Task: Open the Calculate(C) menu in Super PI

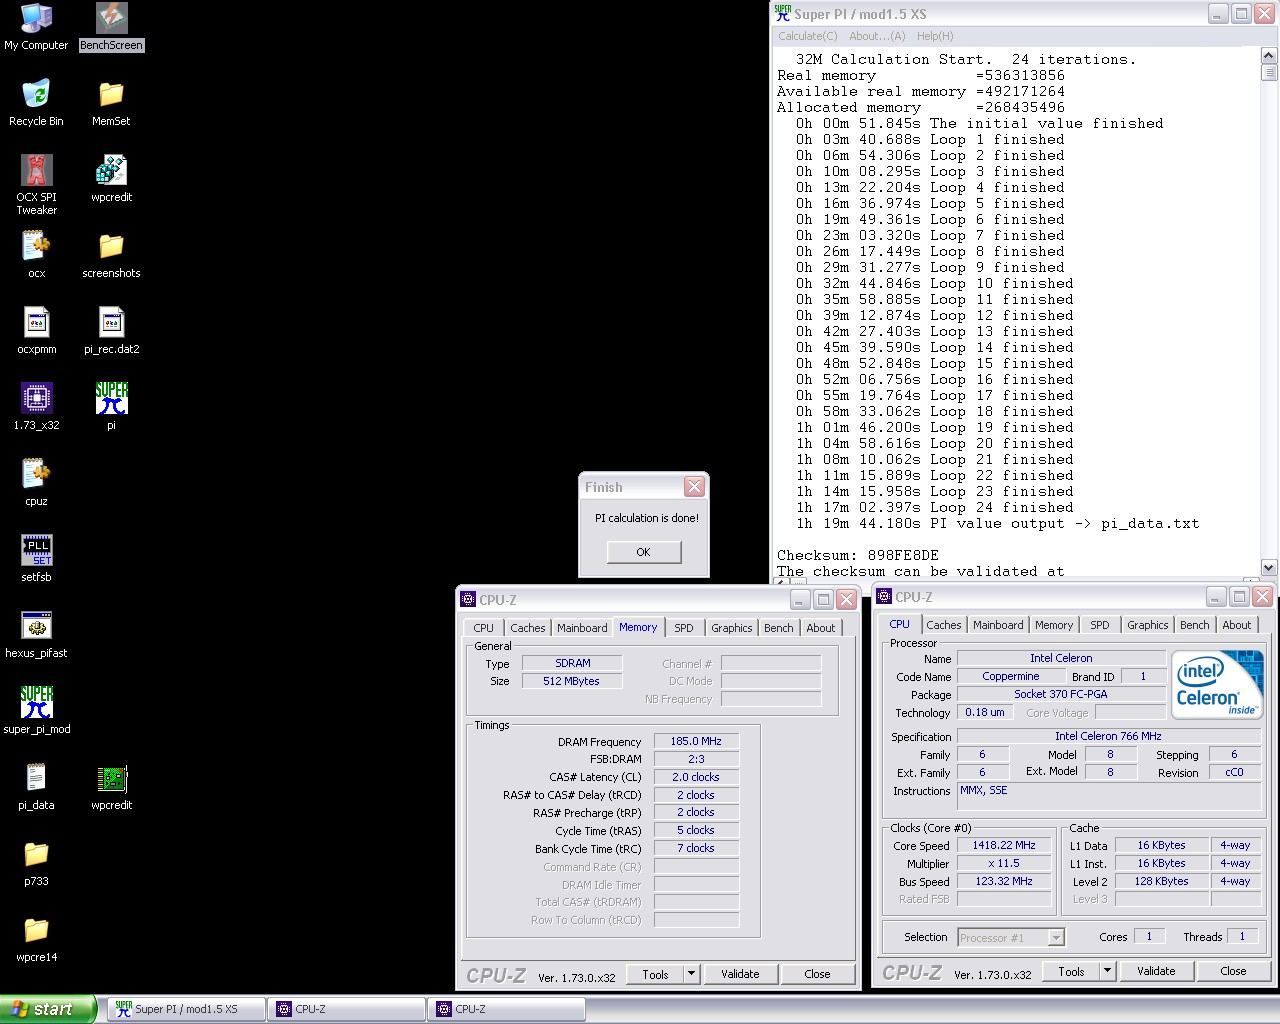Action: (807, 36)
